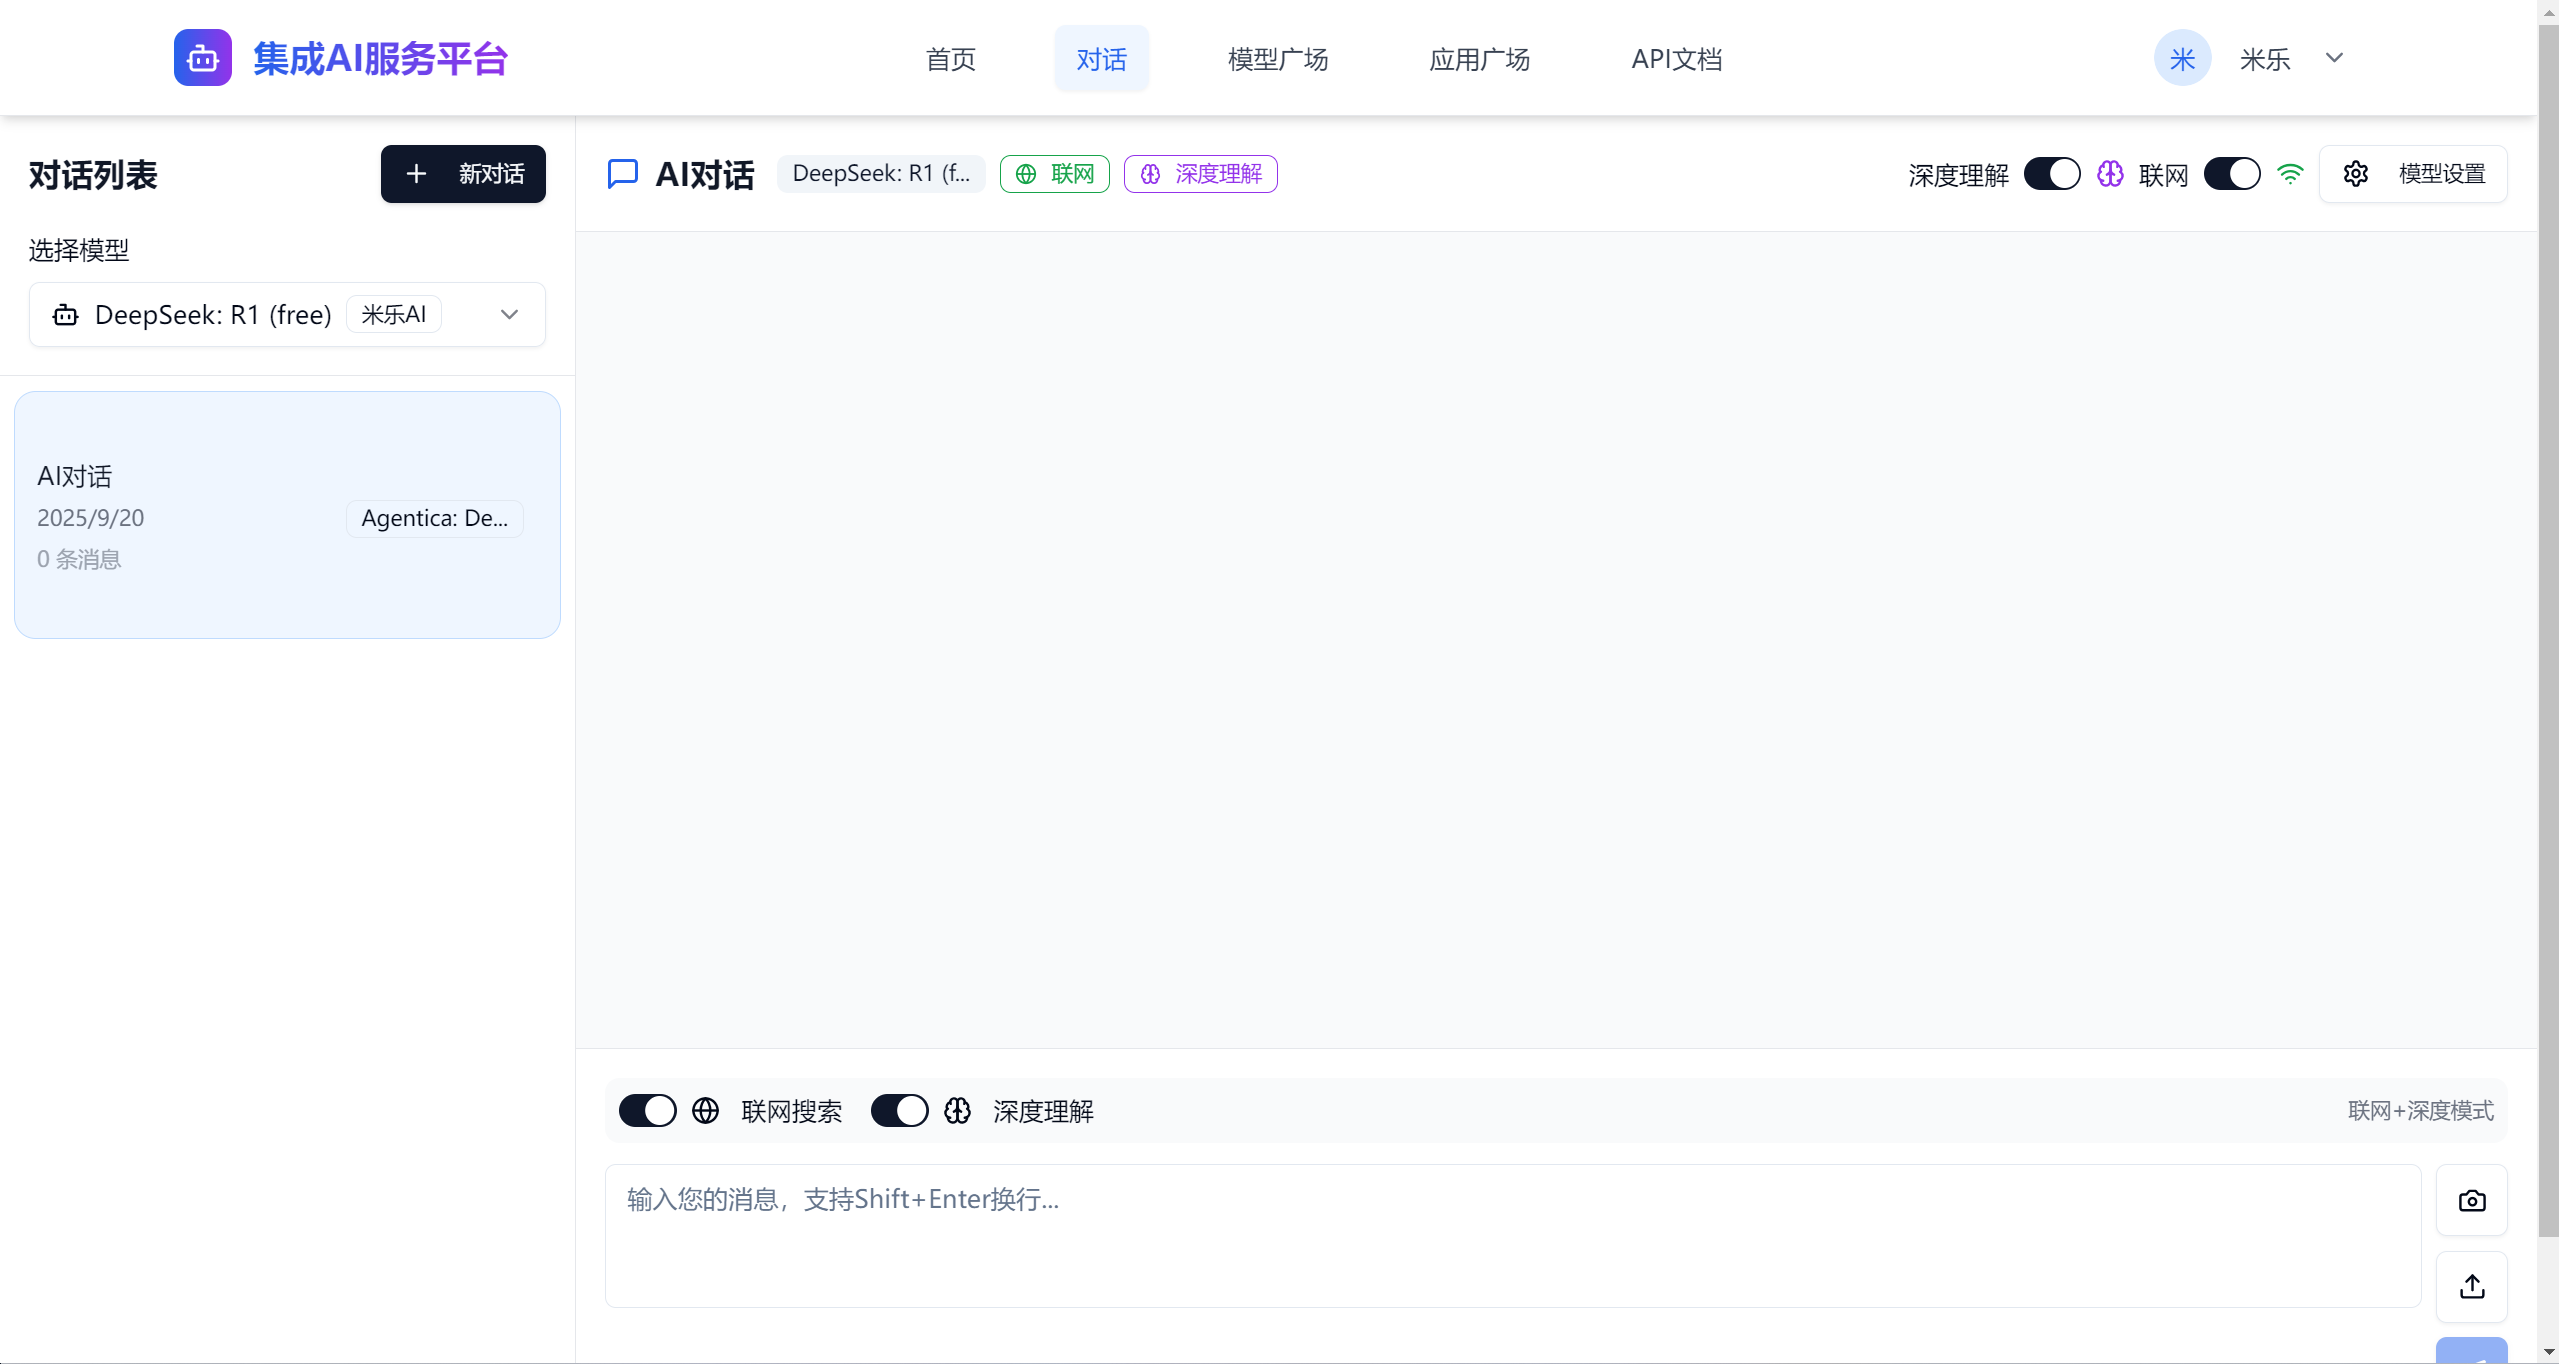Click the 米 user avatar circle

2182,58
